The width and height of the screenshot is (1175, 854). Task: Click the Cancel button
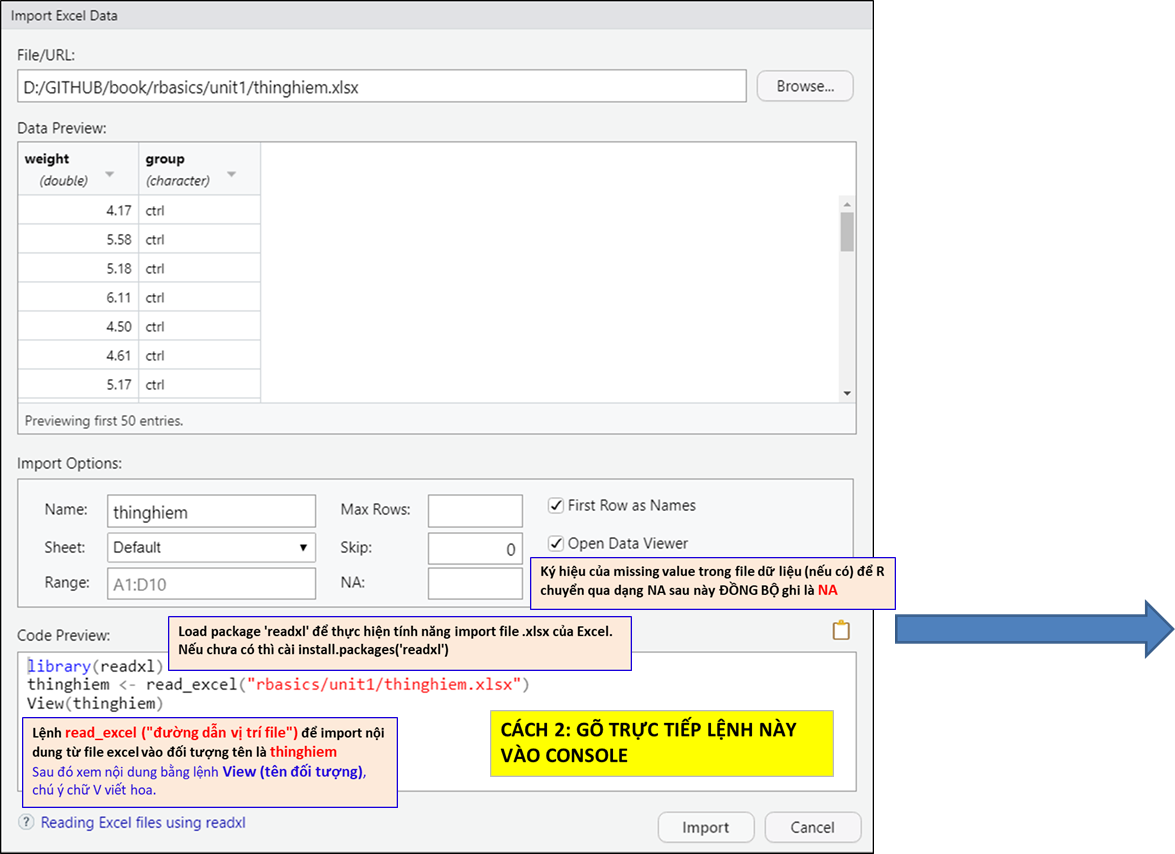[x=812, y=827]
